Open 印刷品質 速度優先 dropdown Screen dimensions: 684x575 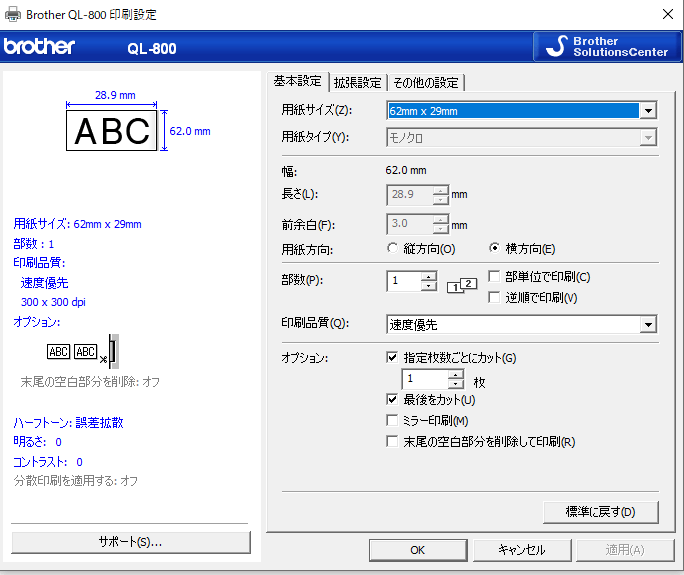click(x=521, y=325)
